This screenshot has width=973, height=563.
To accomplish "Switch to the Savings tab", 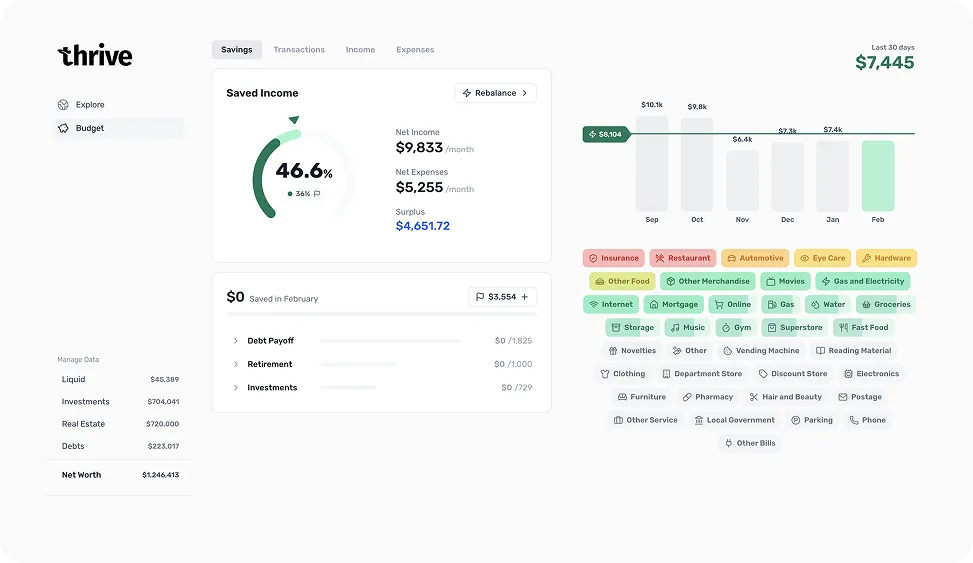I will pyautogui.click(x=237, y=50).
